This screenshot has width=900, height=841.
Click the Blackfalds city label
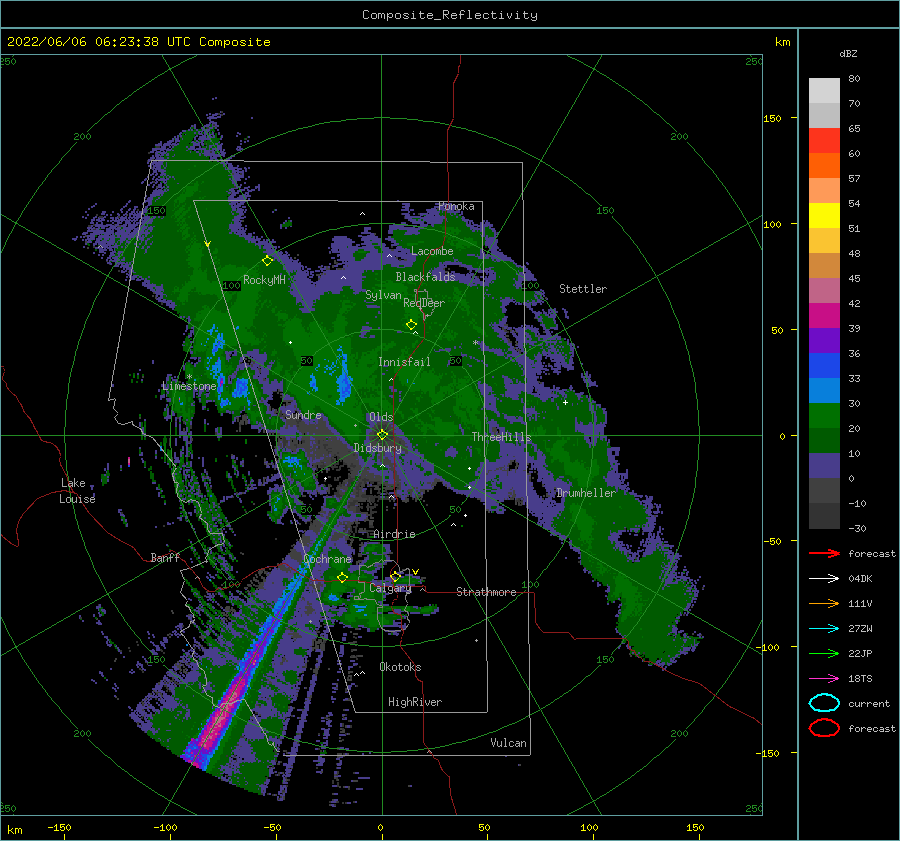coord(425,277)
